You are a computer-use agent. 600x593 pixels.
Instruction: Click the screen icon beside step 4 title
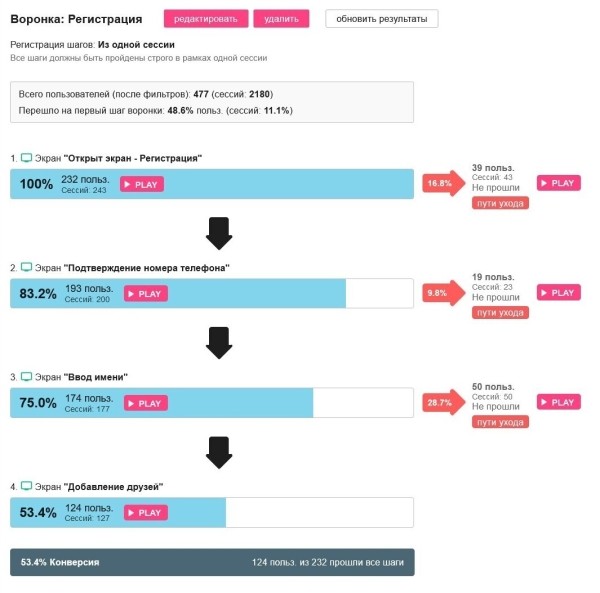26,487
